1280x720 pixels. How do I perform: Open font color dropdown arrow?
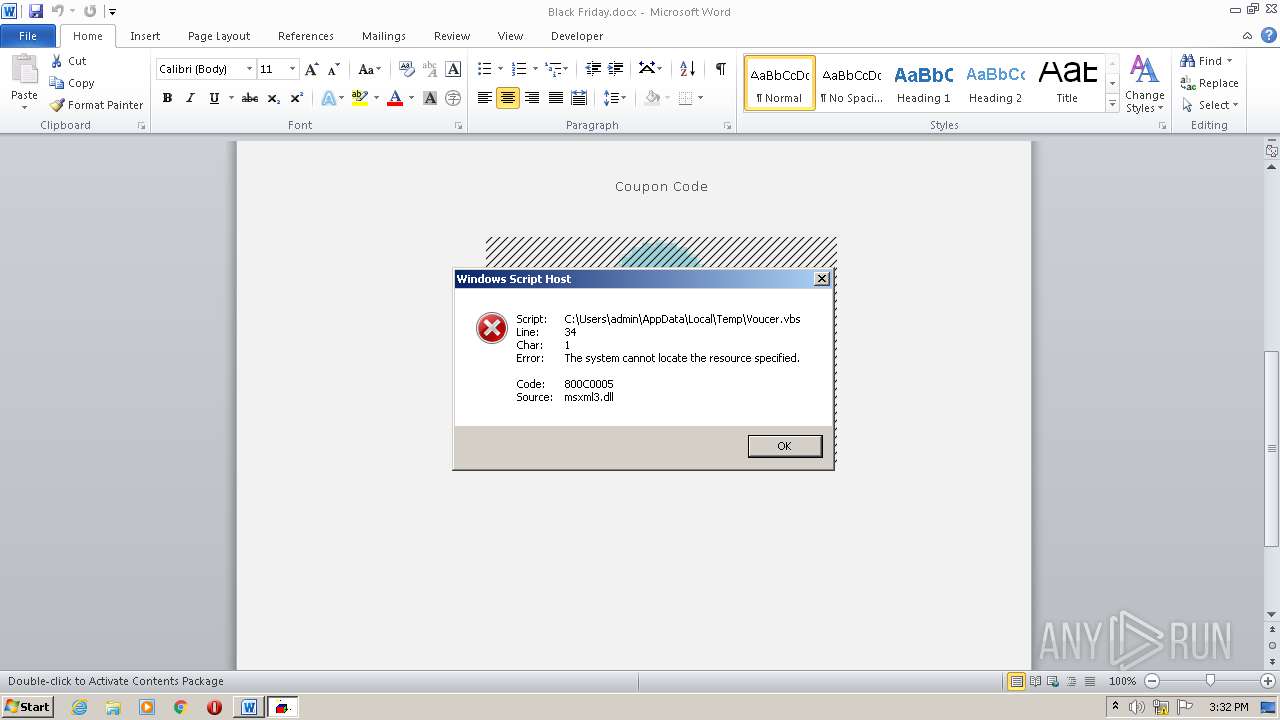pyautogui.click(x=411, y=98)
